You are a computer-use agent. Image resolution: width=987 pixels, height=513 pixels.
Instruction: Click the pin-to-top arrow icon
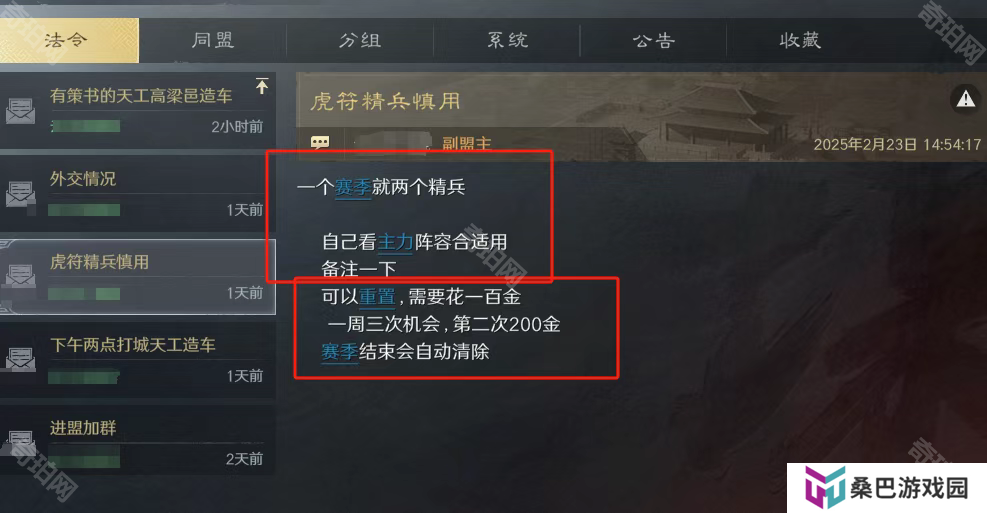(262, 86)
